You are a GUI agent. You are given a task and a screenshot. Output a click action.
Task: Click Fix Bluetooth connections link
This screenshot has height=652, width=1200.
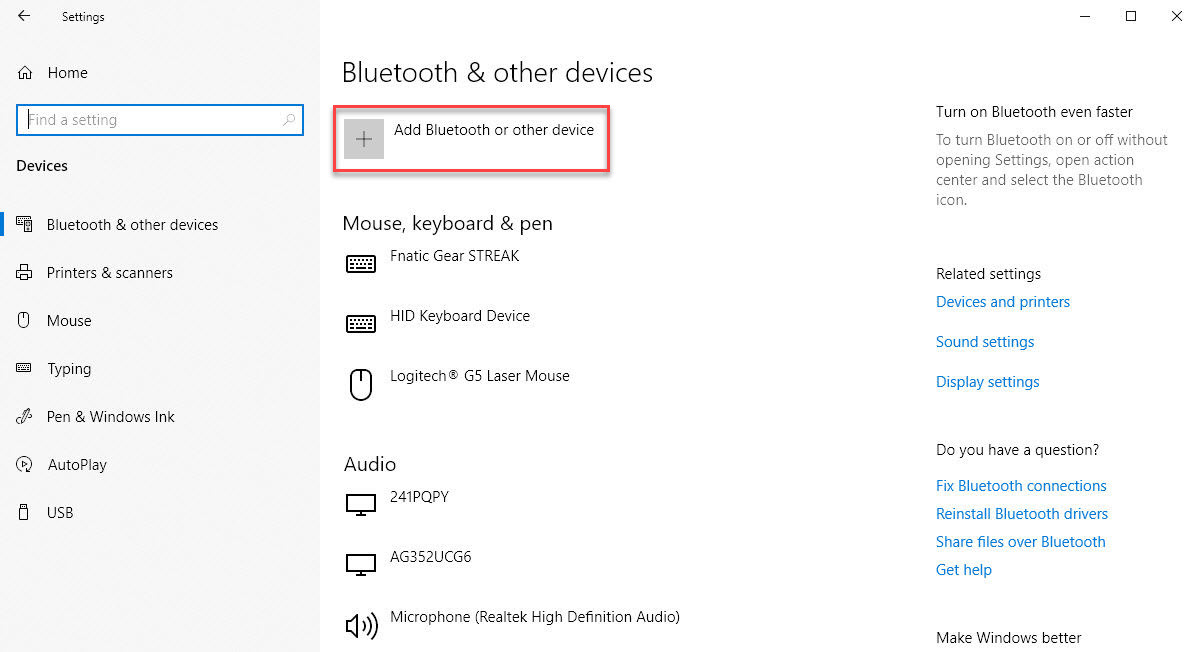[1021, 486]
